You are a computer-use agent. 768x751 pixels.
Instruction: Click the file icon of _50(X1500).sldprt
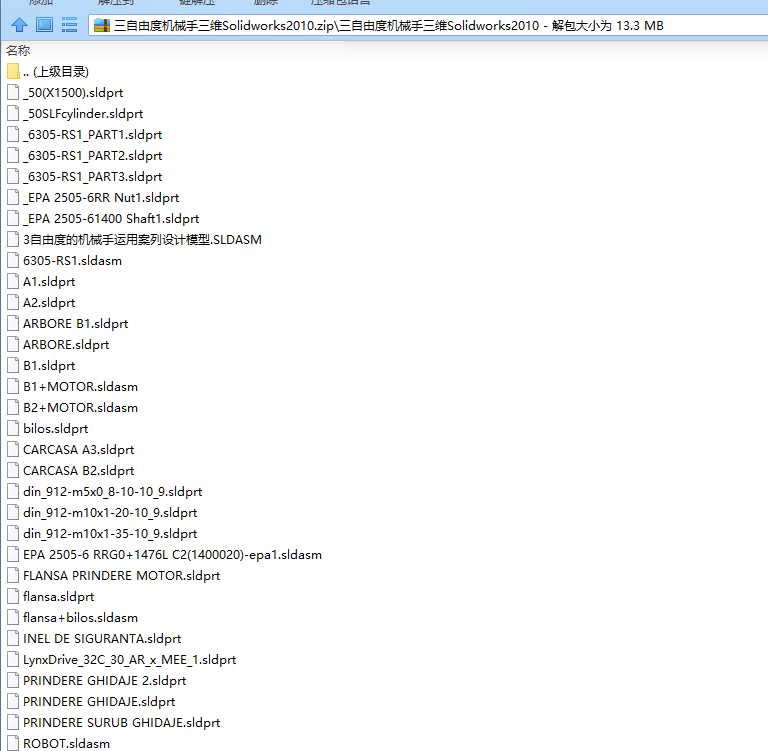point(13,92)
